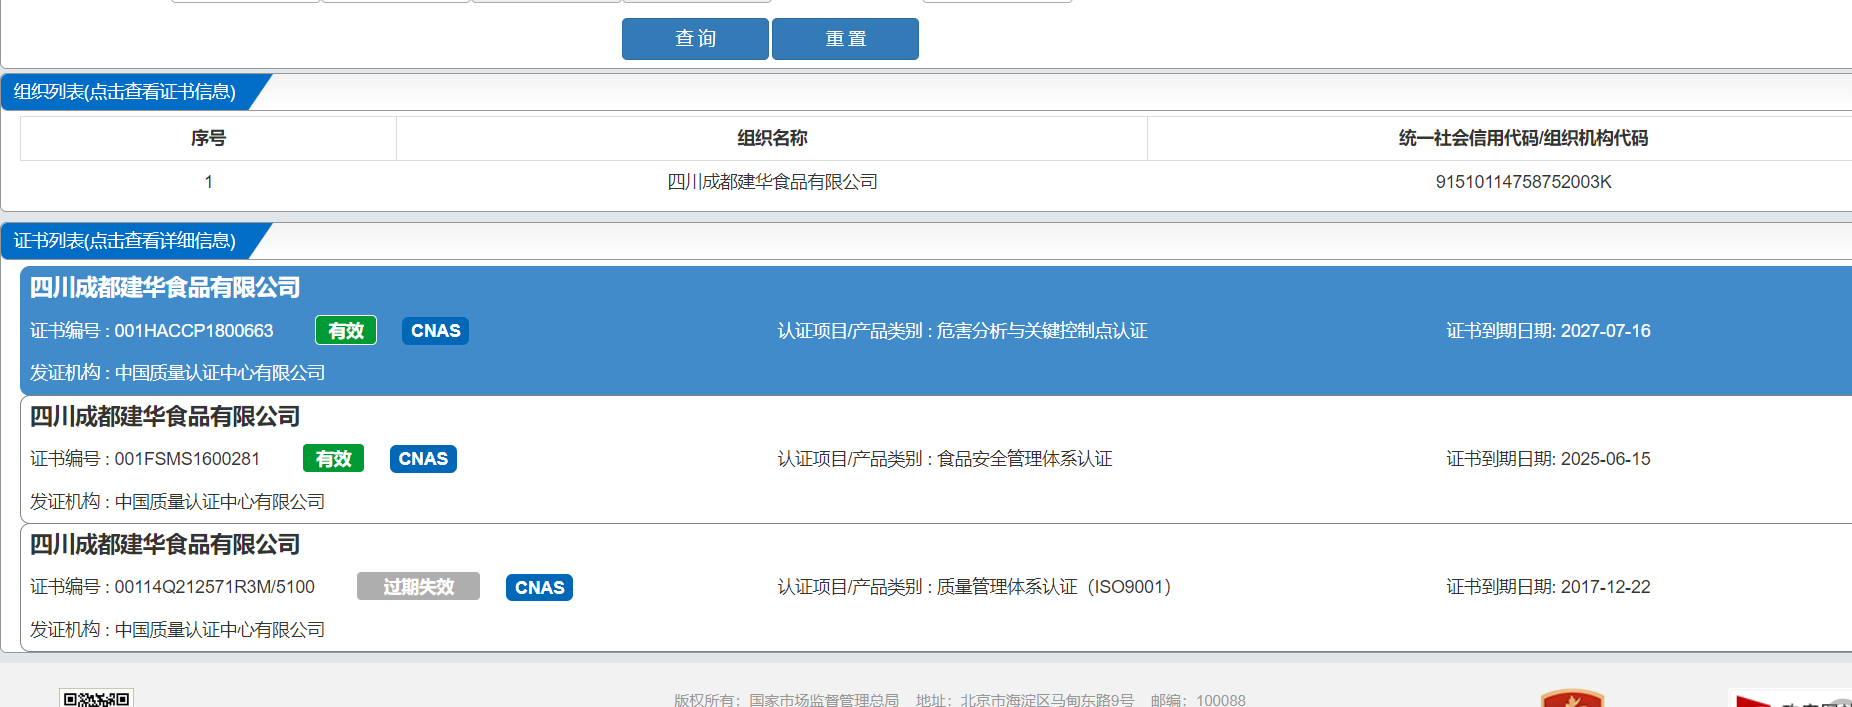This screenshot has width=1852, height=707.
Task: Select the issuing body line of the ISO9001 certificate
Action: pos(177,630)
